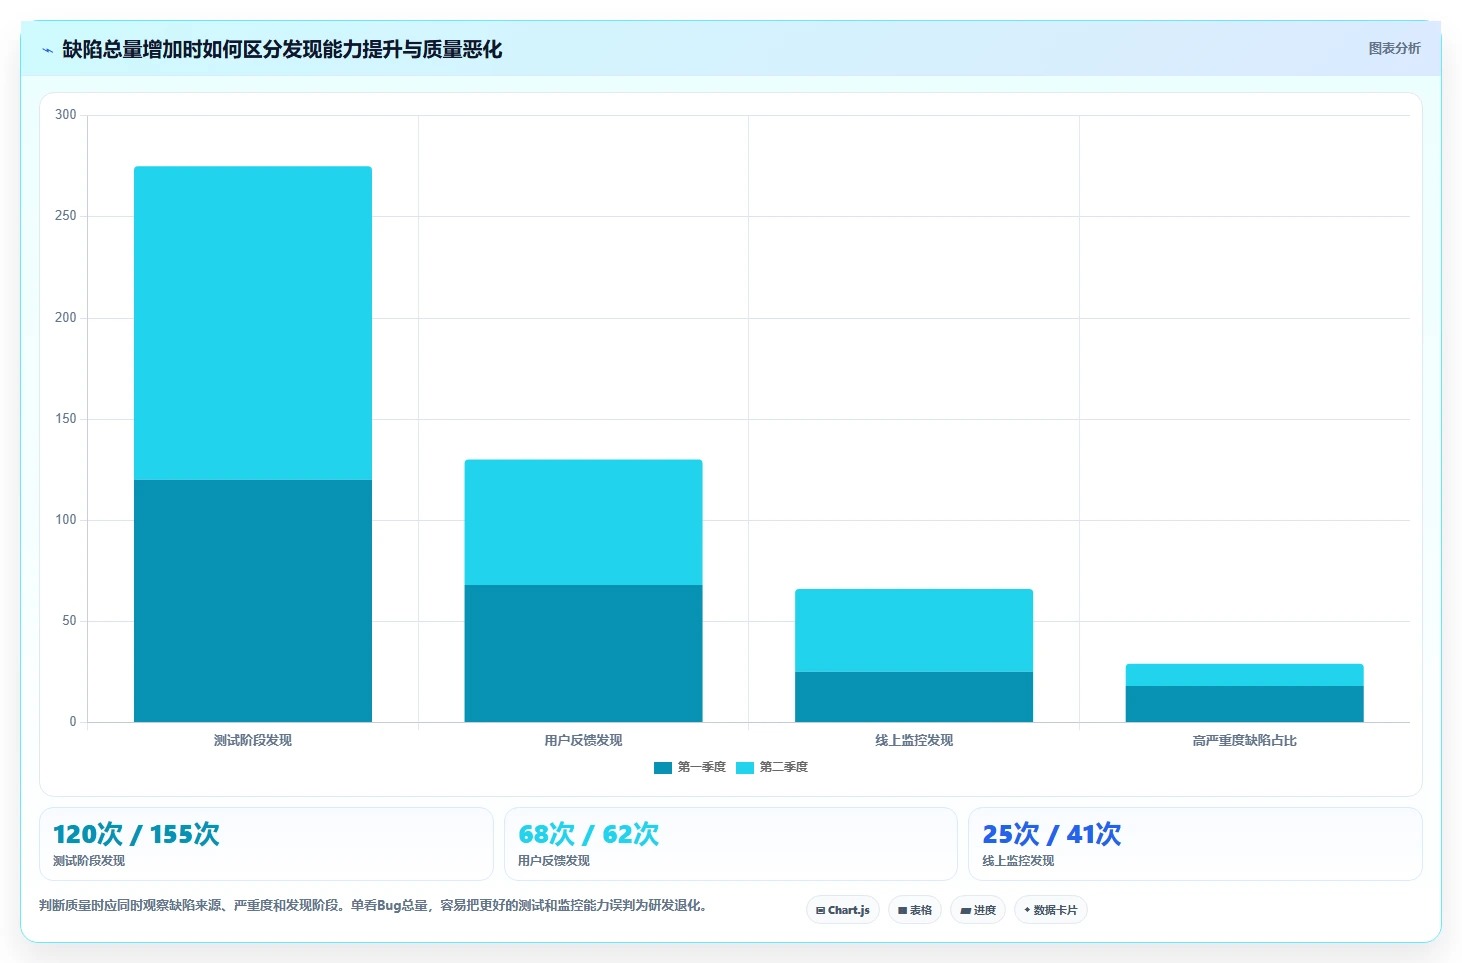This screenshot has height=963, width=1462.
Task: Open the 25次 / 41次 stat card
Action: click(1195, 844)
